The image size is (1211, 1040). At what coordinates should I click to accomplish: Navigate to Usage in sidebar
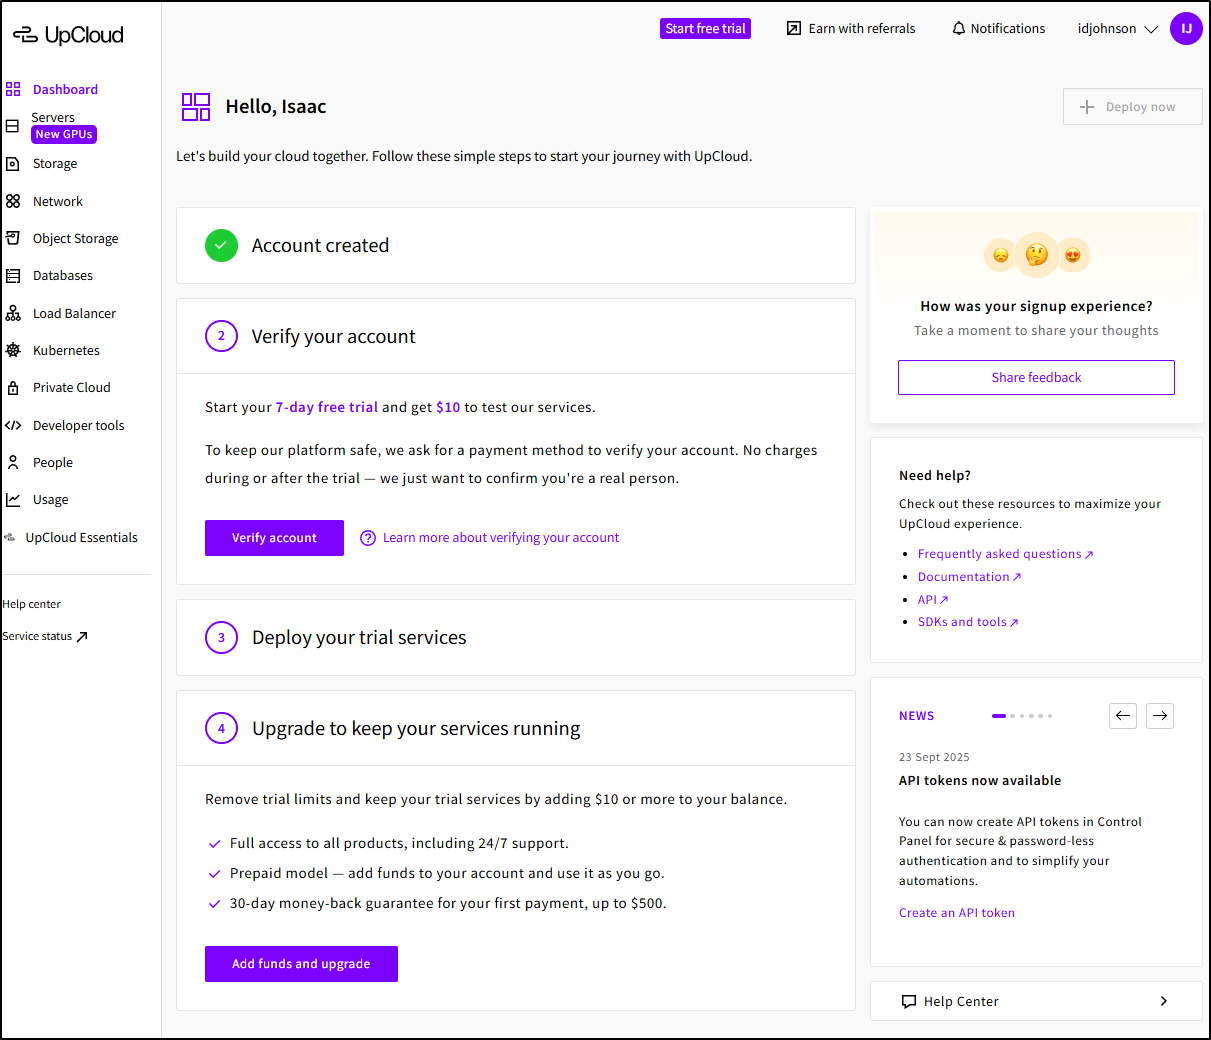pos(50,500)
